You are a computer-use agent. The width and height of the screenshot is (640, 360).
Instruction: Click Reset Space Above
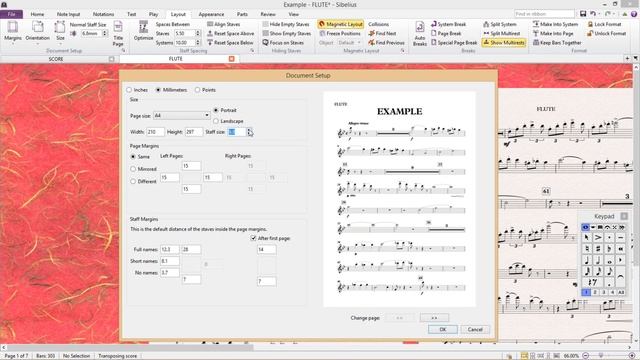pyautogui.click(x=231, y=33)
